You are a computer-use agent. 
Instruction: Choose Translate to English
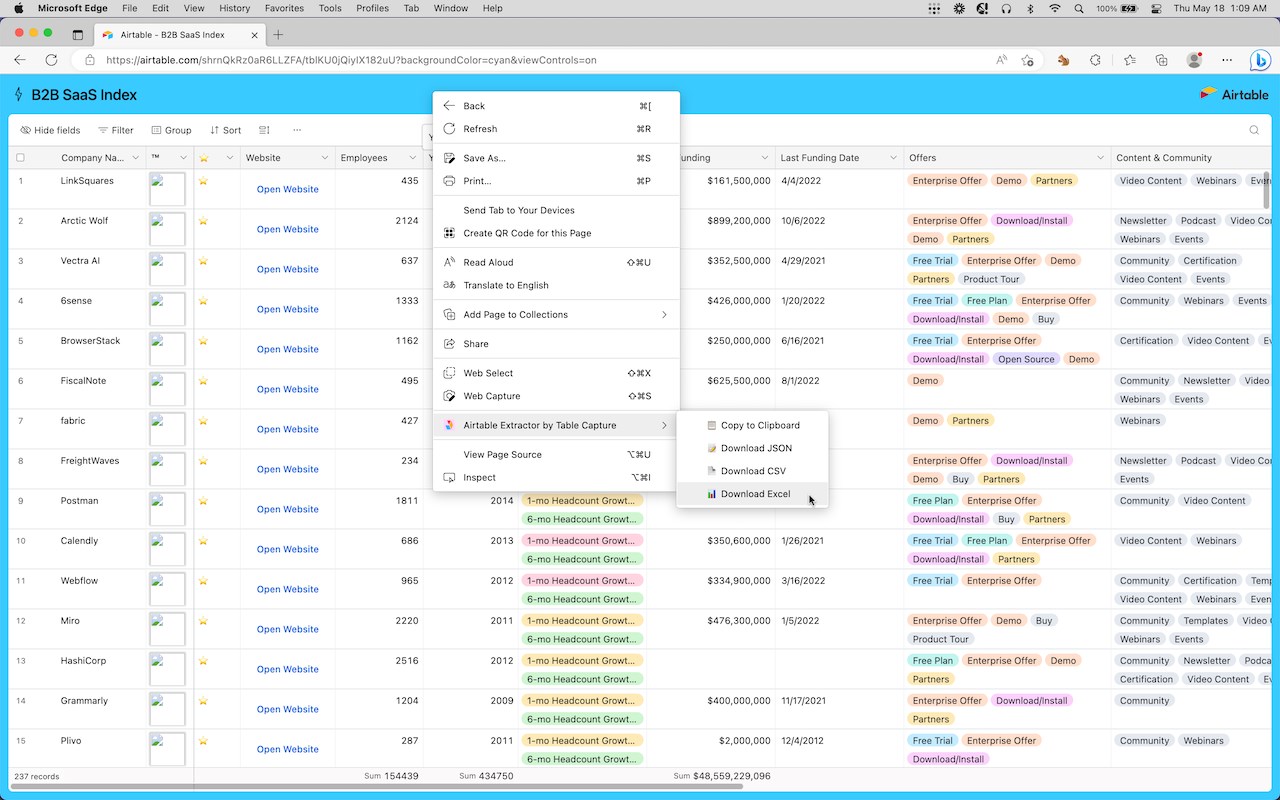(x=556, y=285)
